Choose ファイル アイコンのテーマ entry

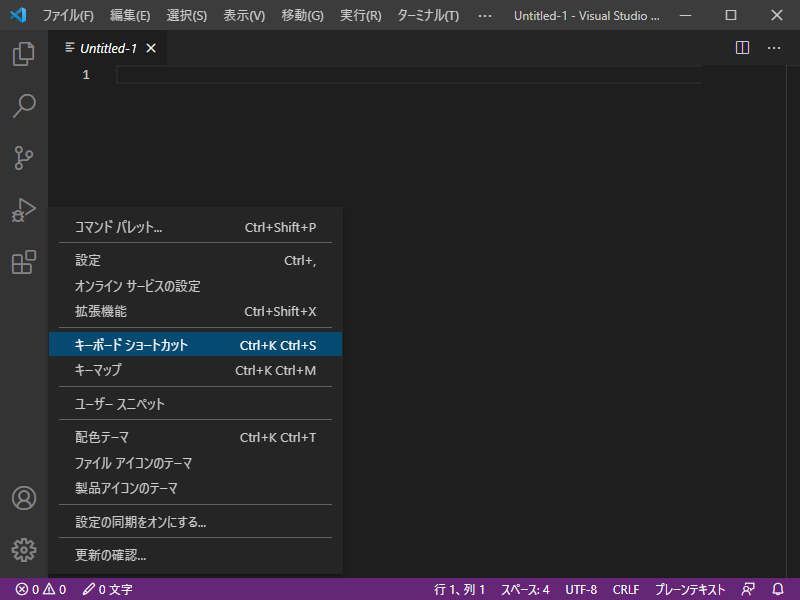pyautogui.click(x=195, y=463)
